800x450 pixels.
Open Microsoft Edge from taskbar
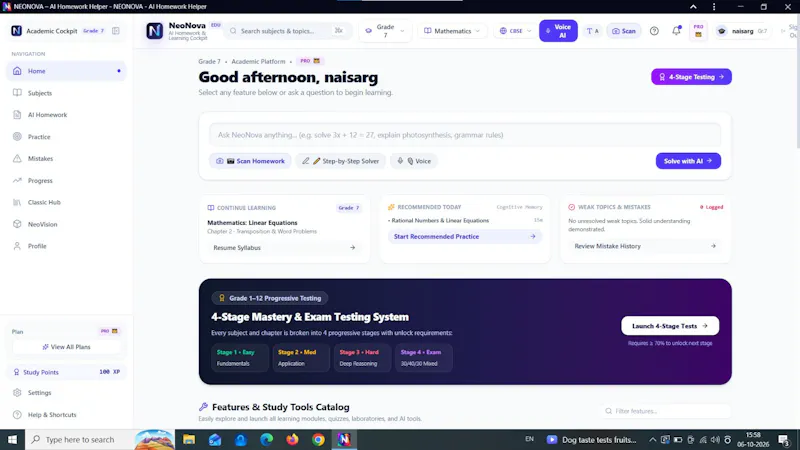[x=266, y=439]
